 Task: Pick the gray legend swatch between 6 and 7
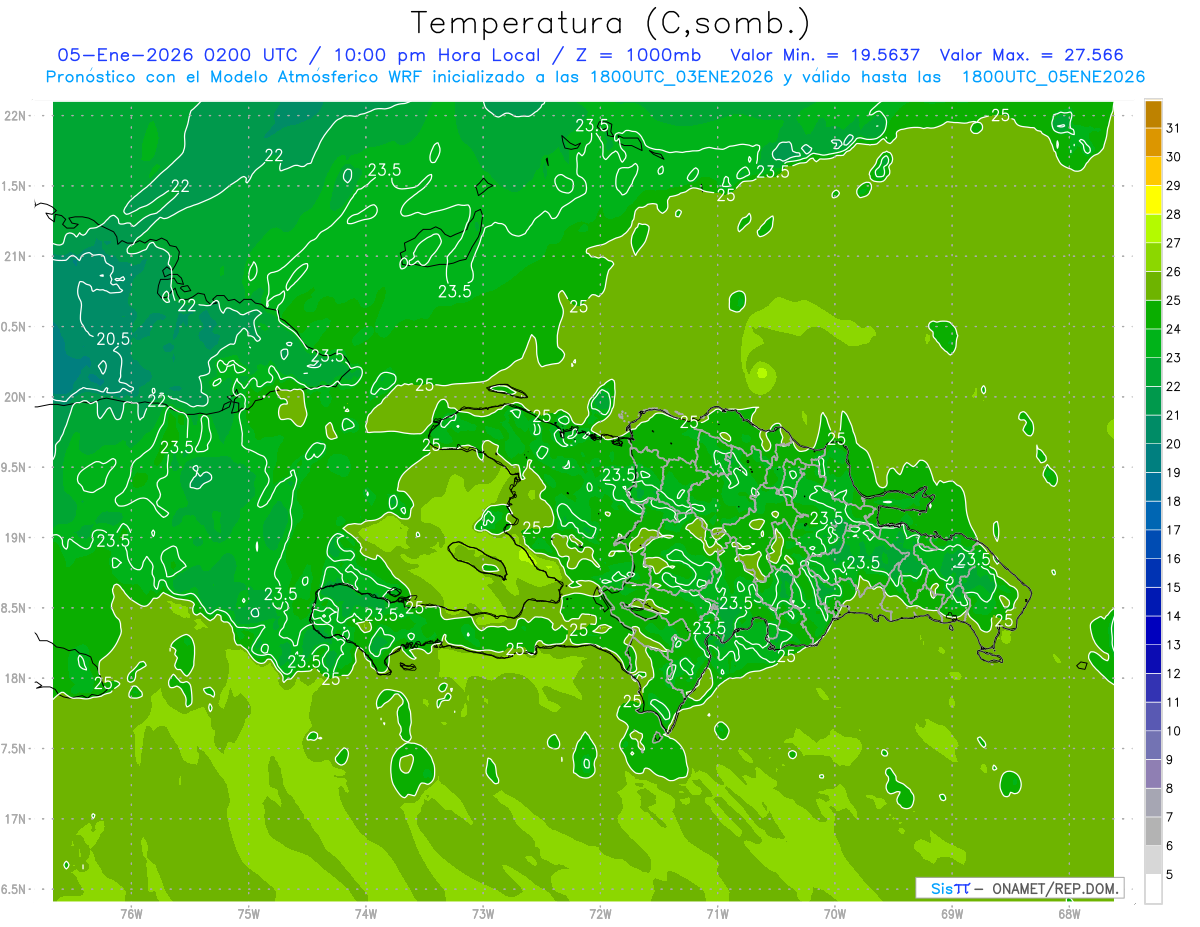(x=1153, y=832)
